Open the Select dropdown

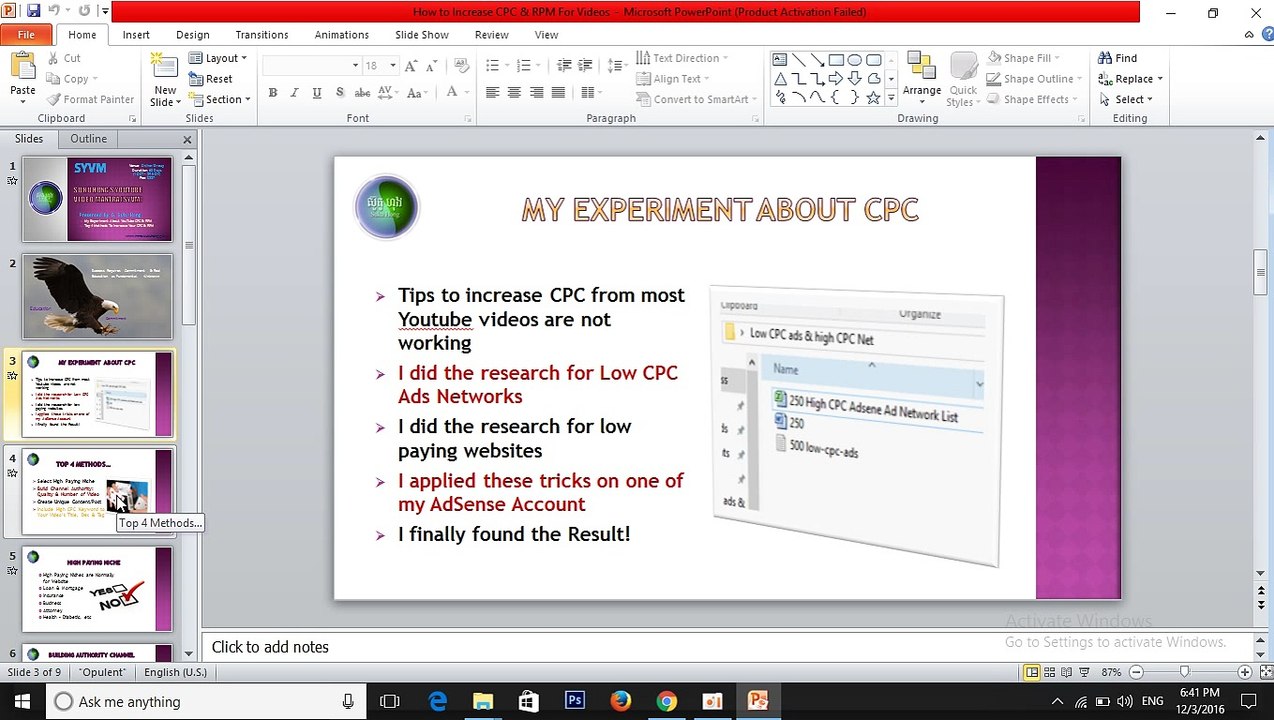(1125, 99)
